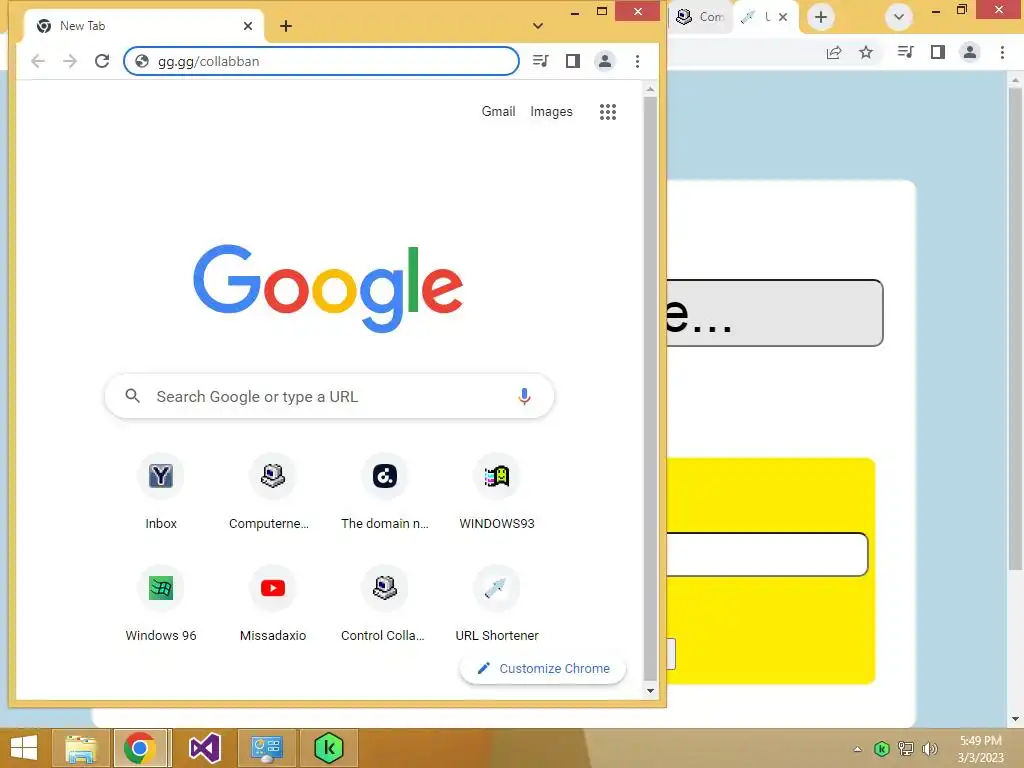Image resolution: width=1024 pixels, height=768 pixels.
Task: Click the back arrow in front Chrome window
Action: click(x=38, y=61)
